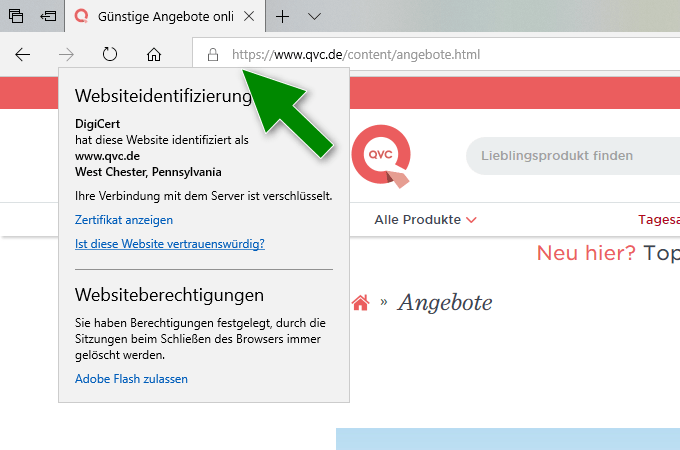
Task: Reload the page with refresh icon
Action: coord(110,55)
